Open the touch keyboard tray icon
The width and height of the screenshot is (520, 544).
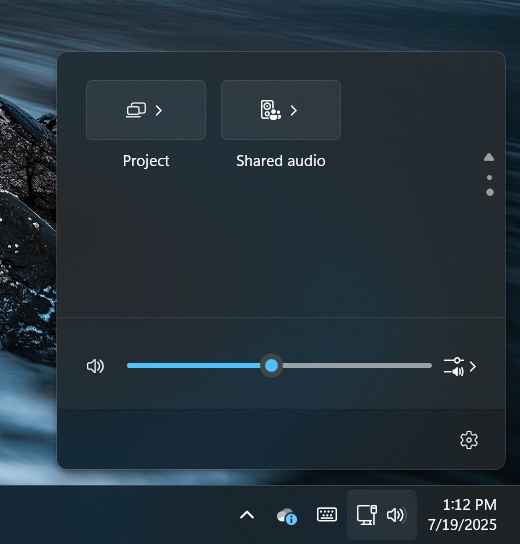point(327,514)
